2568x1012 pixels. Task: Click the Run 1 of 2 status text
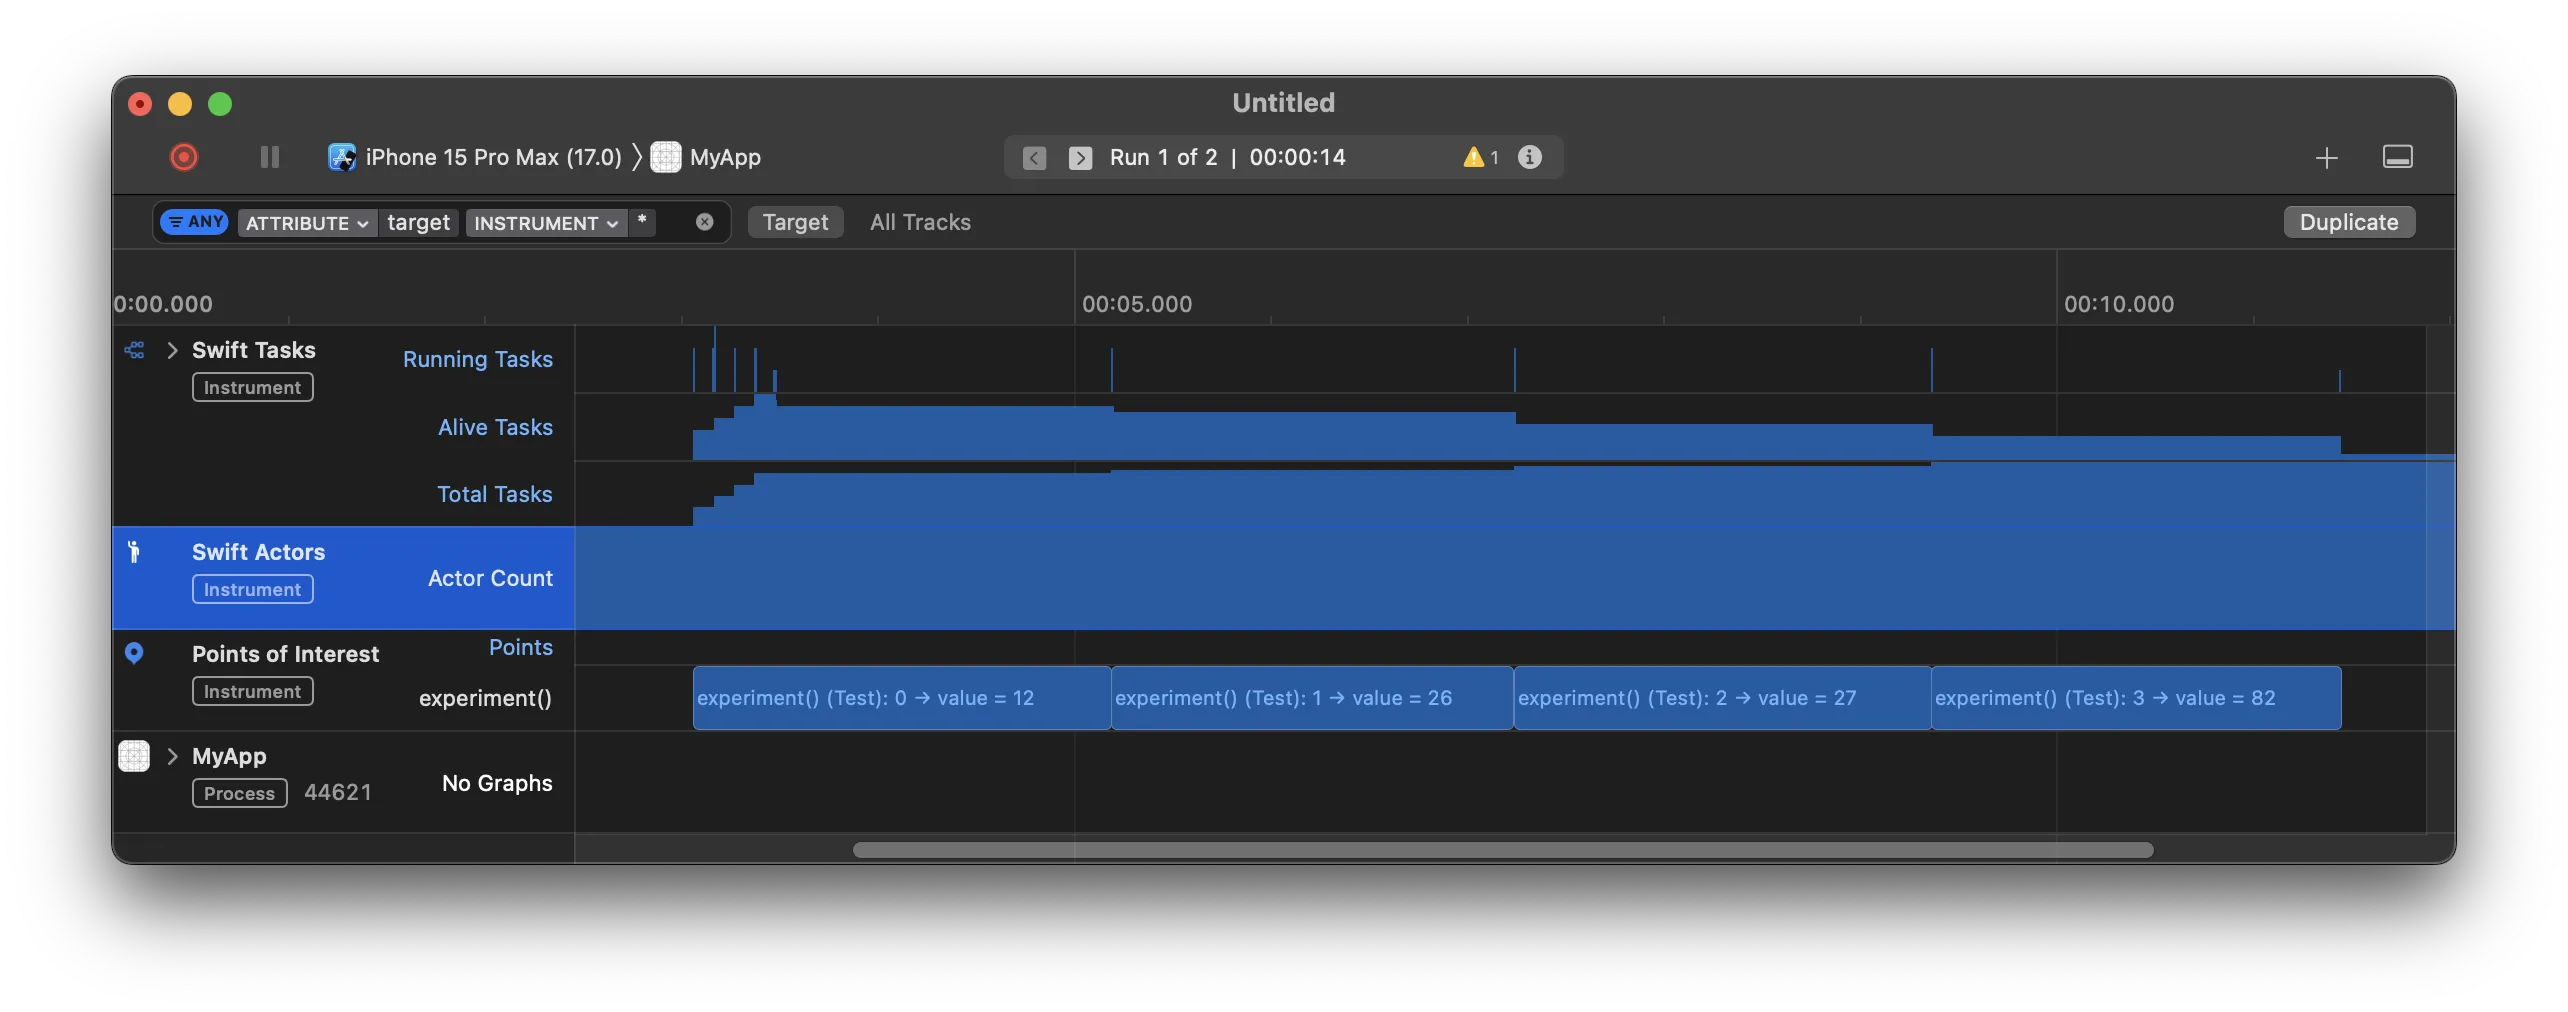(x=1163, y=157)
